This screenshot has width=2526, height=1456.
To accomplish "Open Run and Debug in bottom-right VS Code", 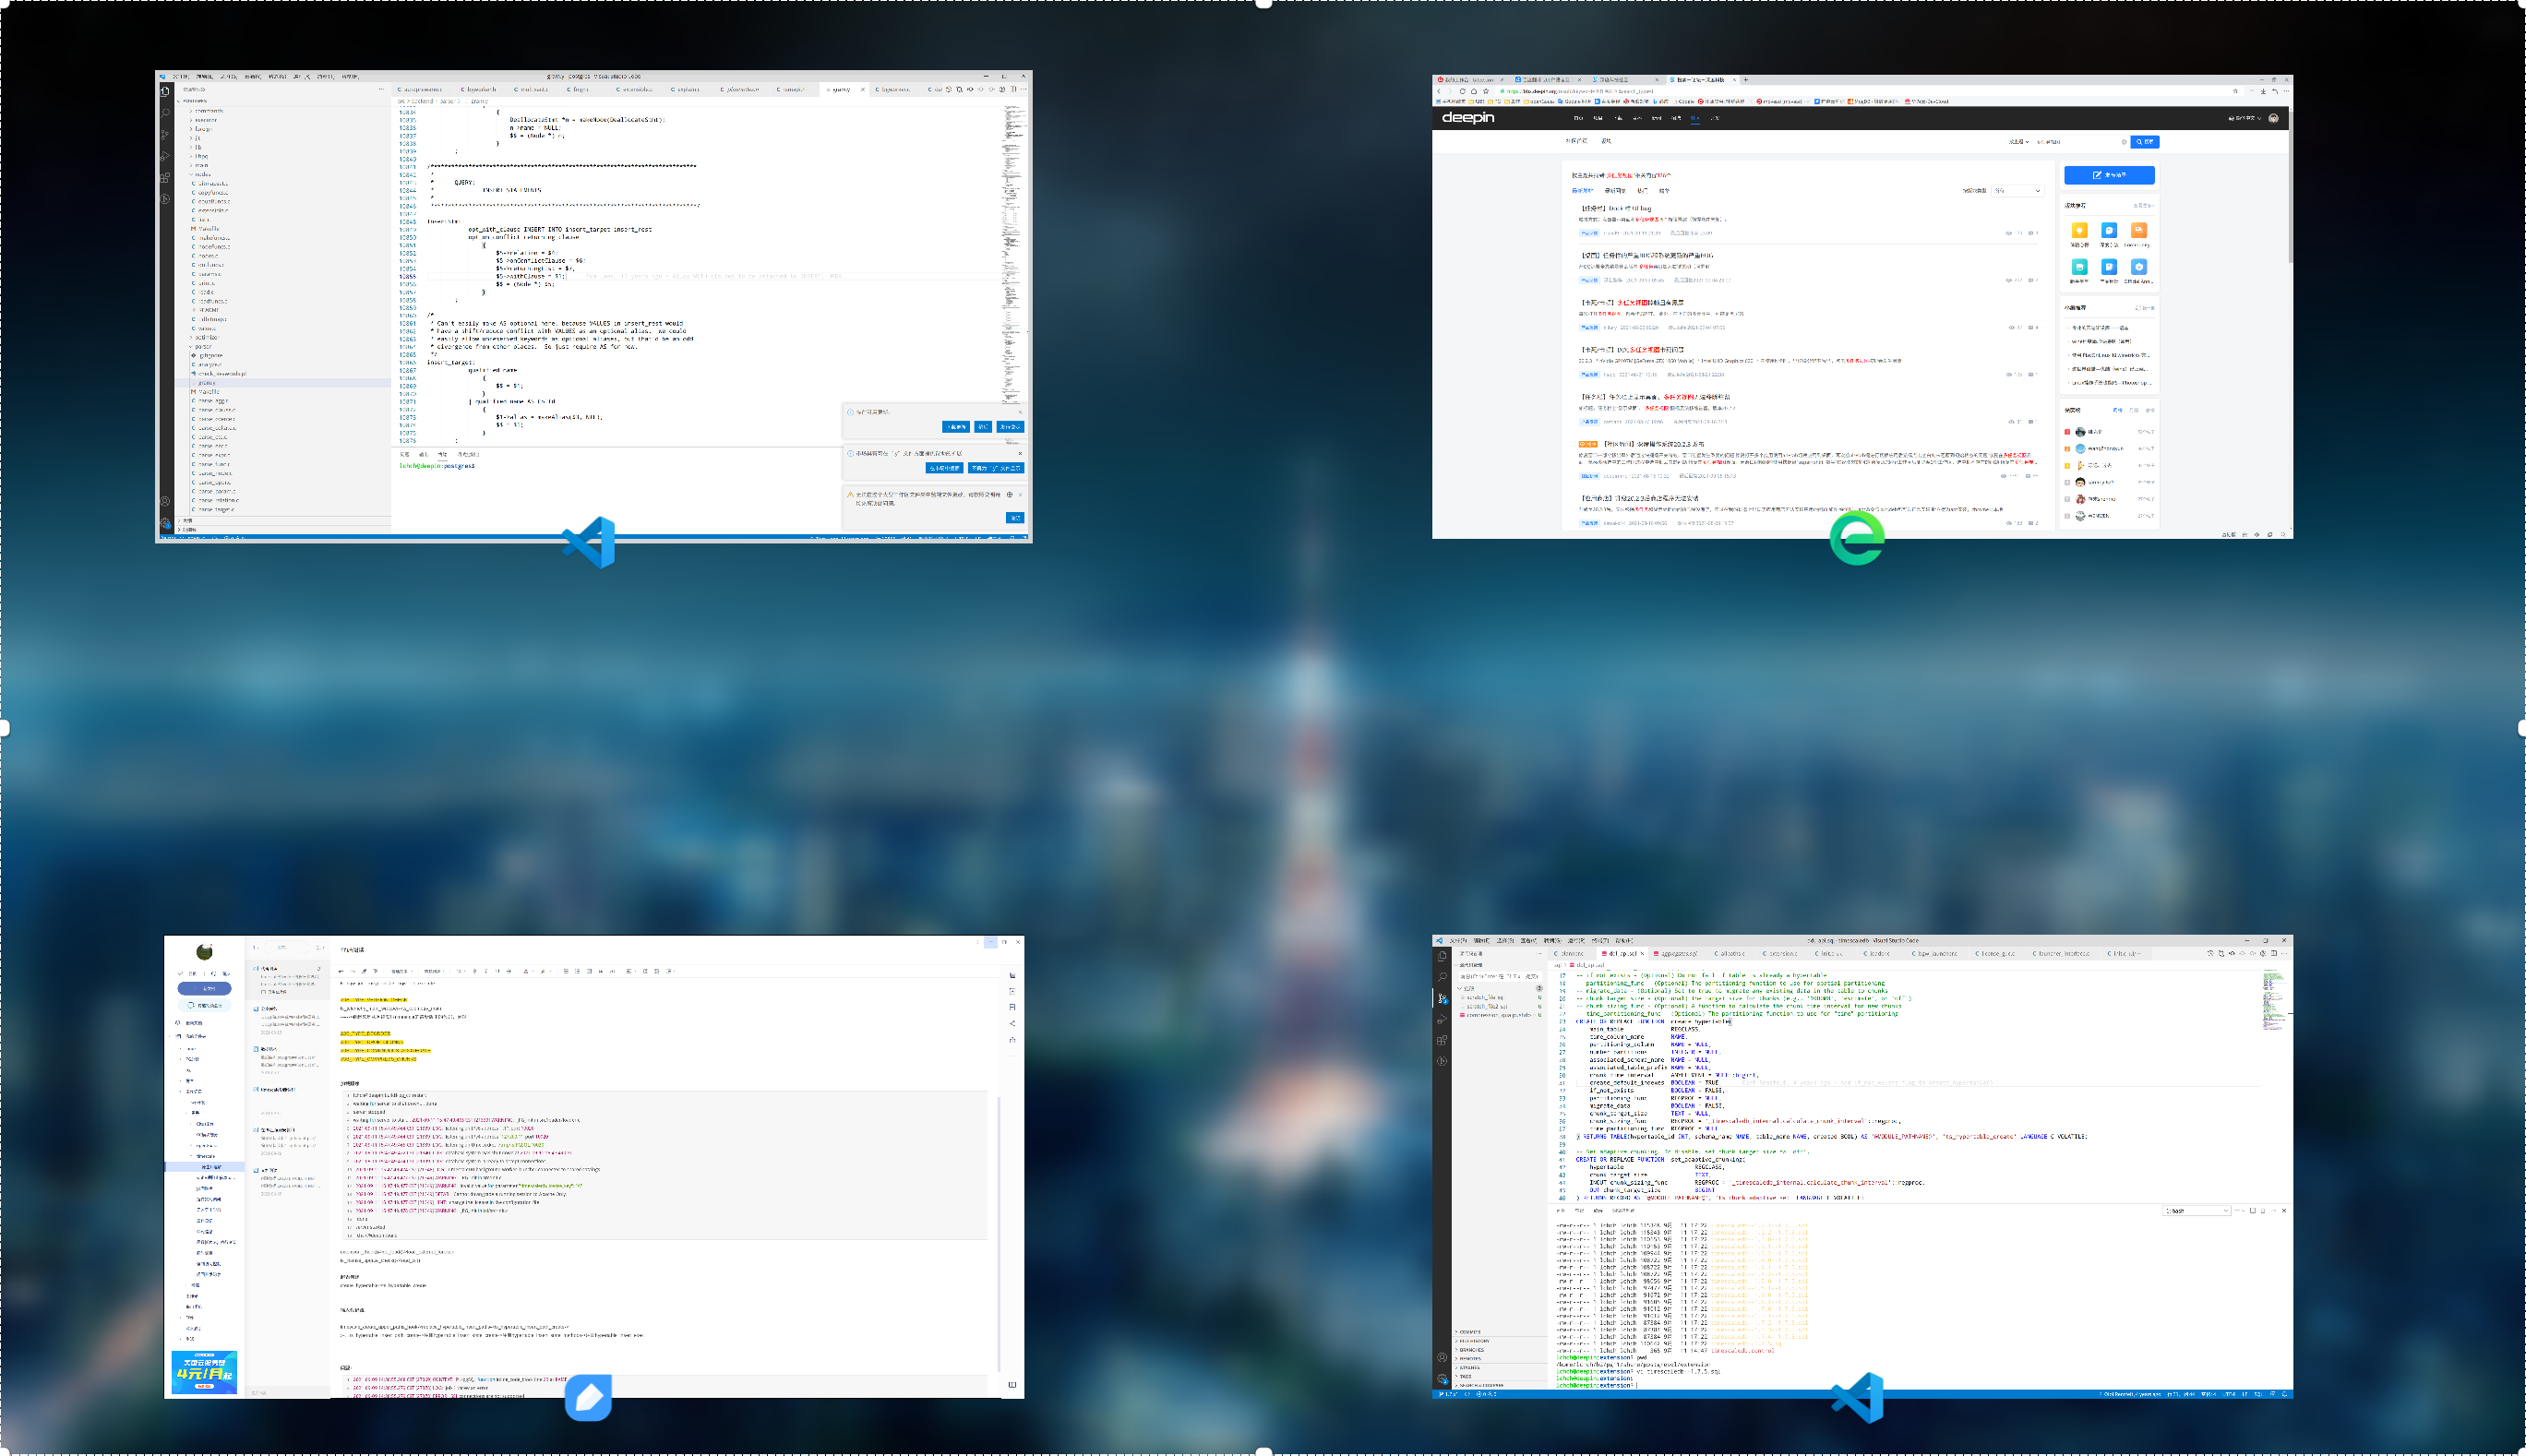I will [1442, 1019].
